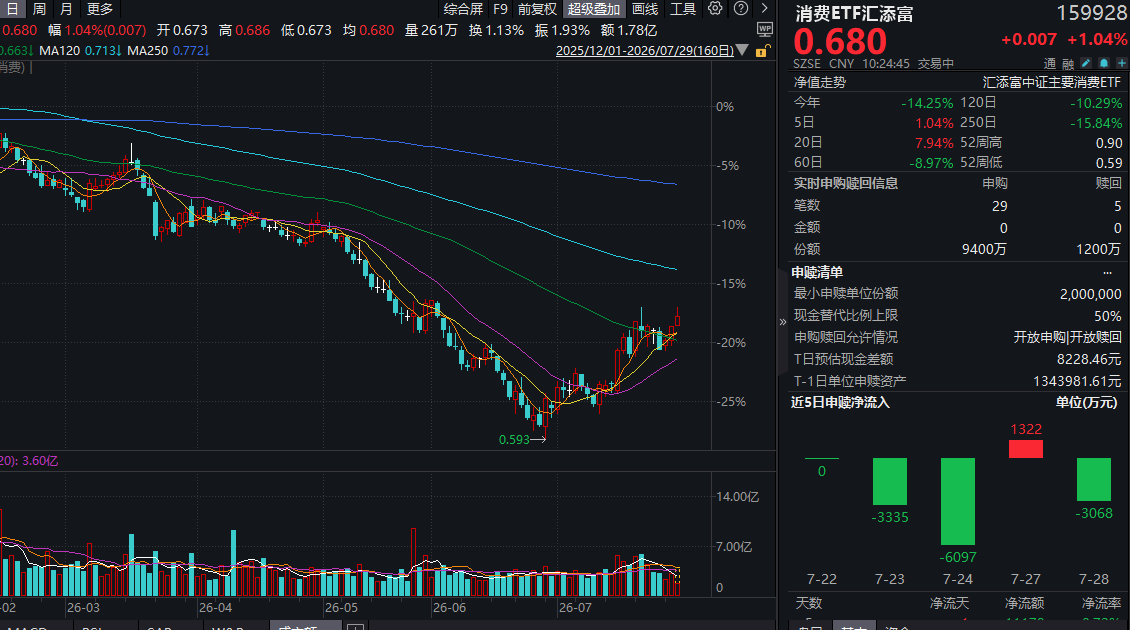The image size is (1130, 630).
Task: Click the 0.593 low price marker
Action: pyautogui.click(x=515, y=439)
